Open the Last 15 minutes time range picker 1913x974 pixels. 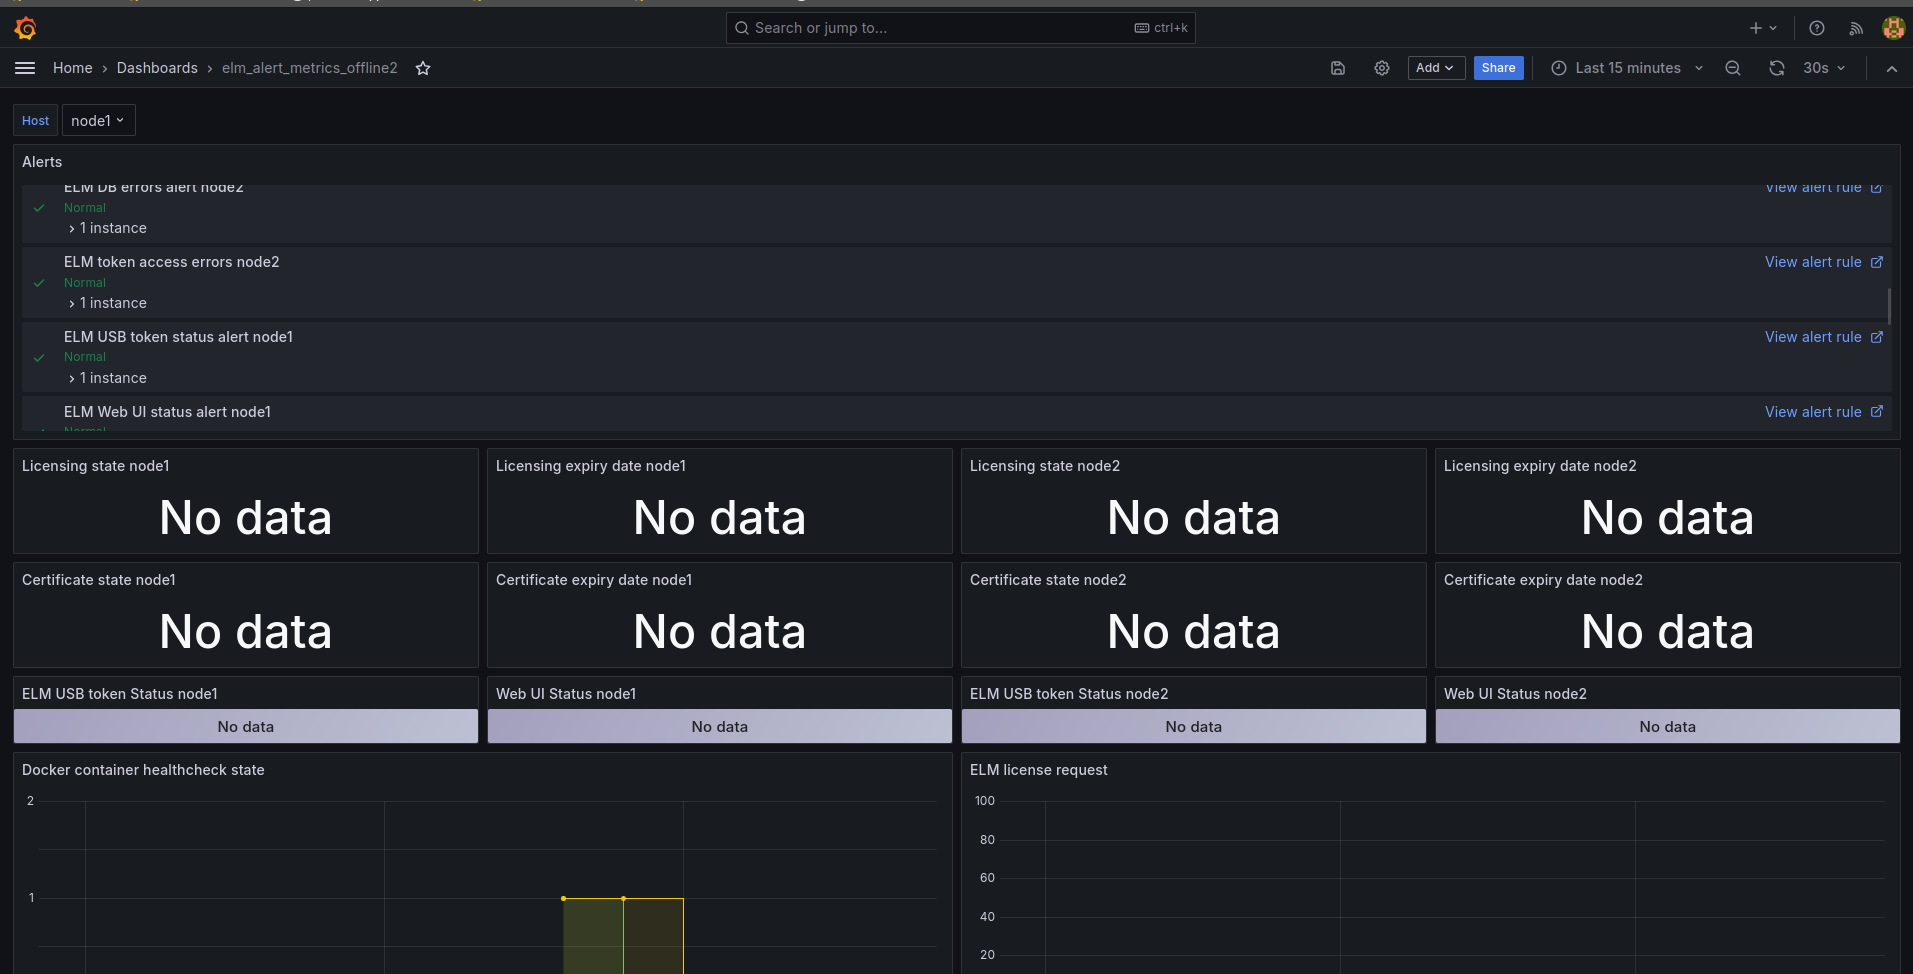click(1627, 68)
